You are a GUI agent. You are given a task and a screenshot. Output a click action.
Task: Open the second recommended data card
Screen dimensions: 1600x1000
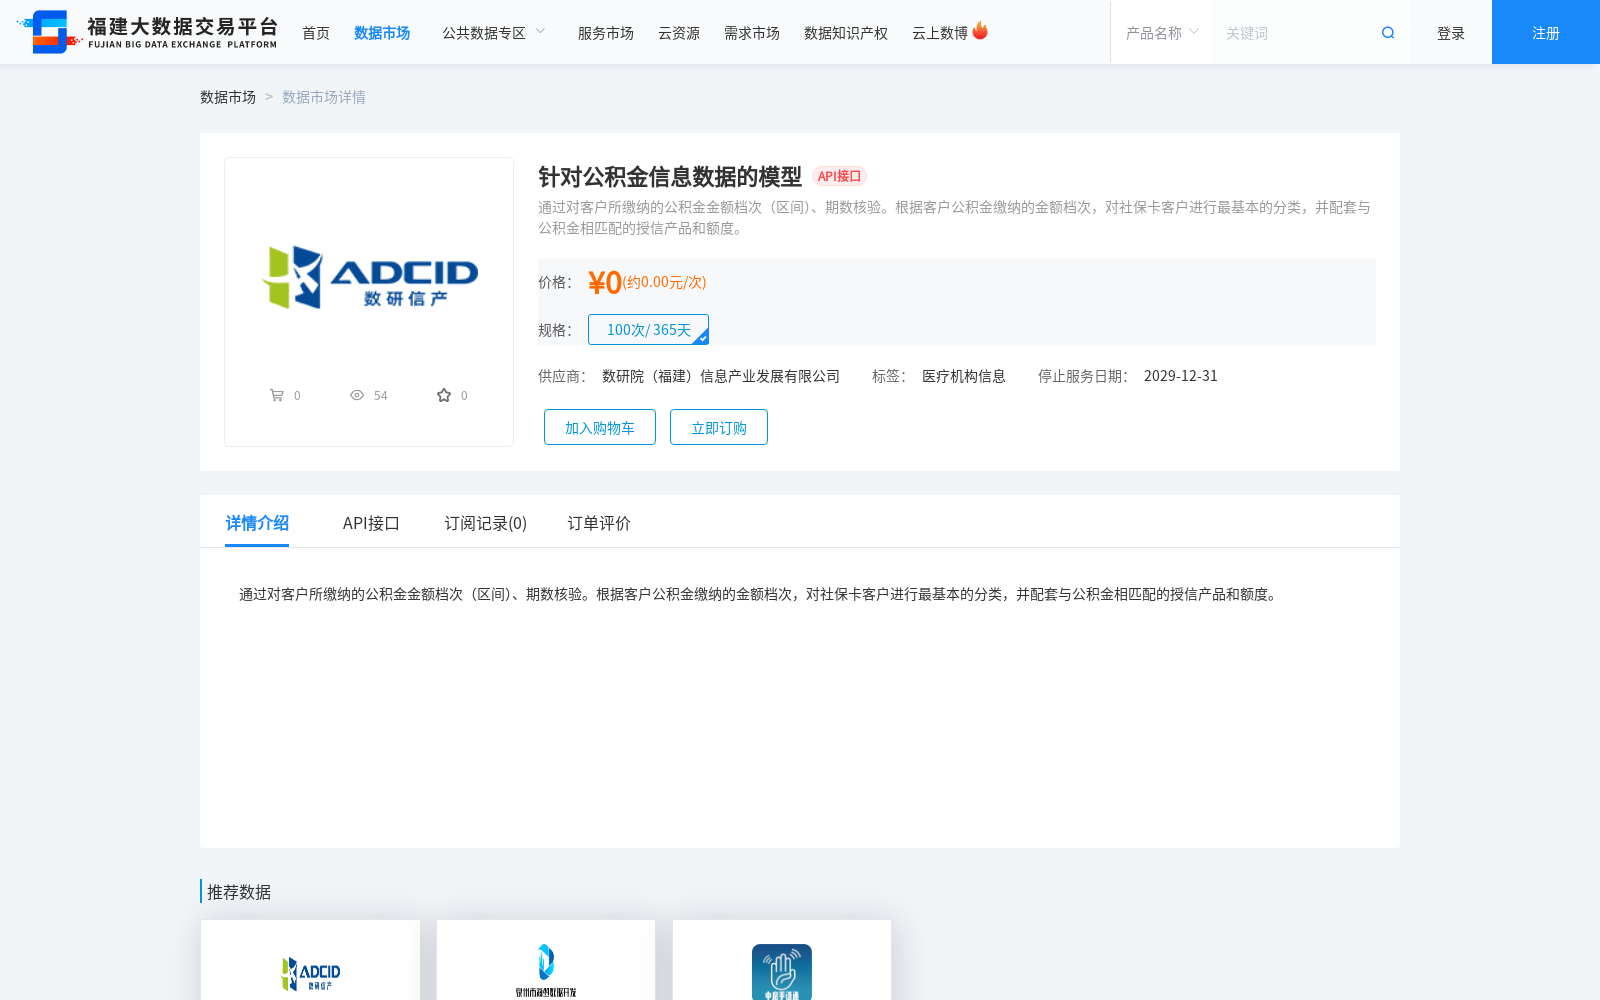pos(546,960)
